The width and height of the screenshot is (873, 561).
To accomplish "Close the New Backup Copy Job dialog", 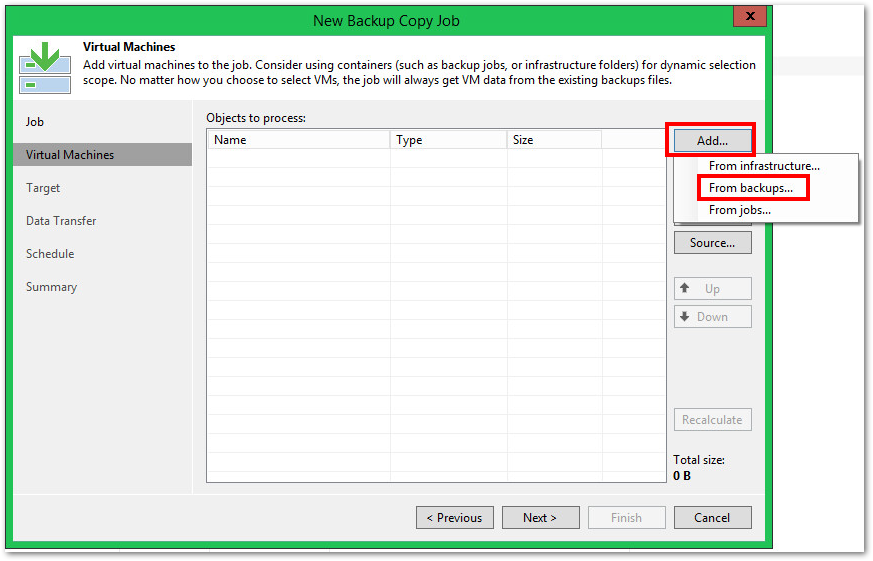I will [749, 17].
